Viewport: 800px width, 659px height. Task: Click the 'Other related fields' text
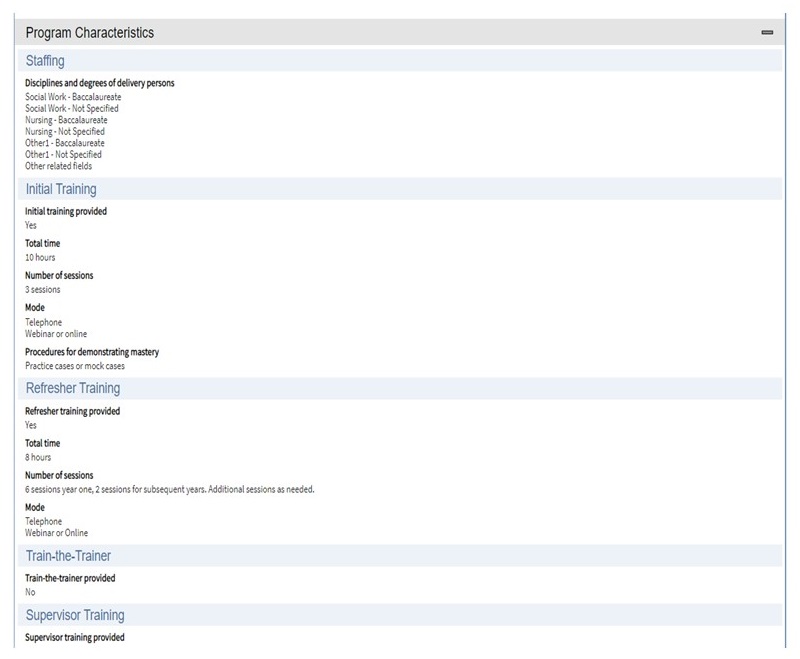point(58,166)
